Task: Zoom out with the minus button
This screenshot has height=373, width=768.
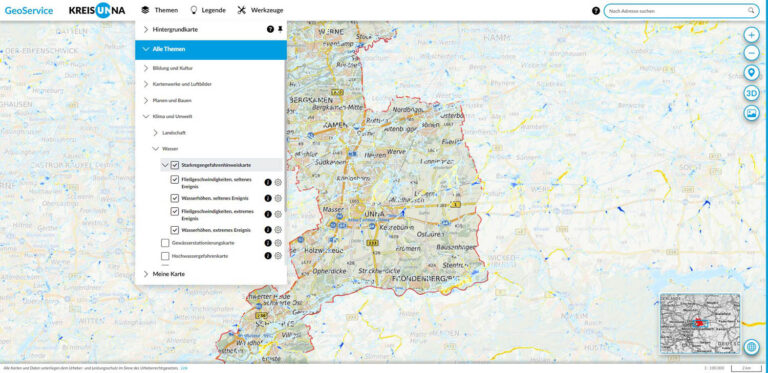Action: click(x=751, y=53)
